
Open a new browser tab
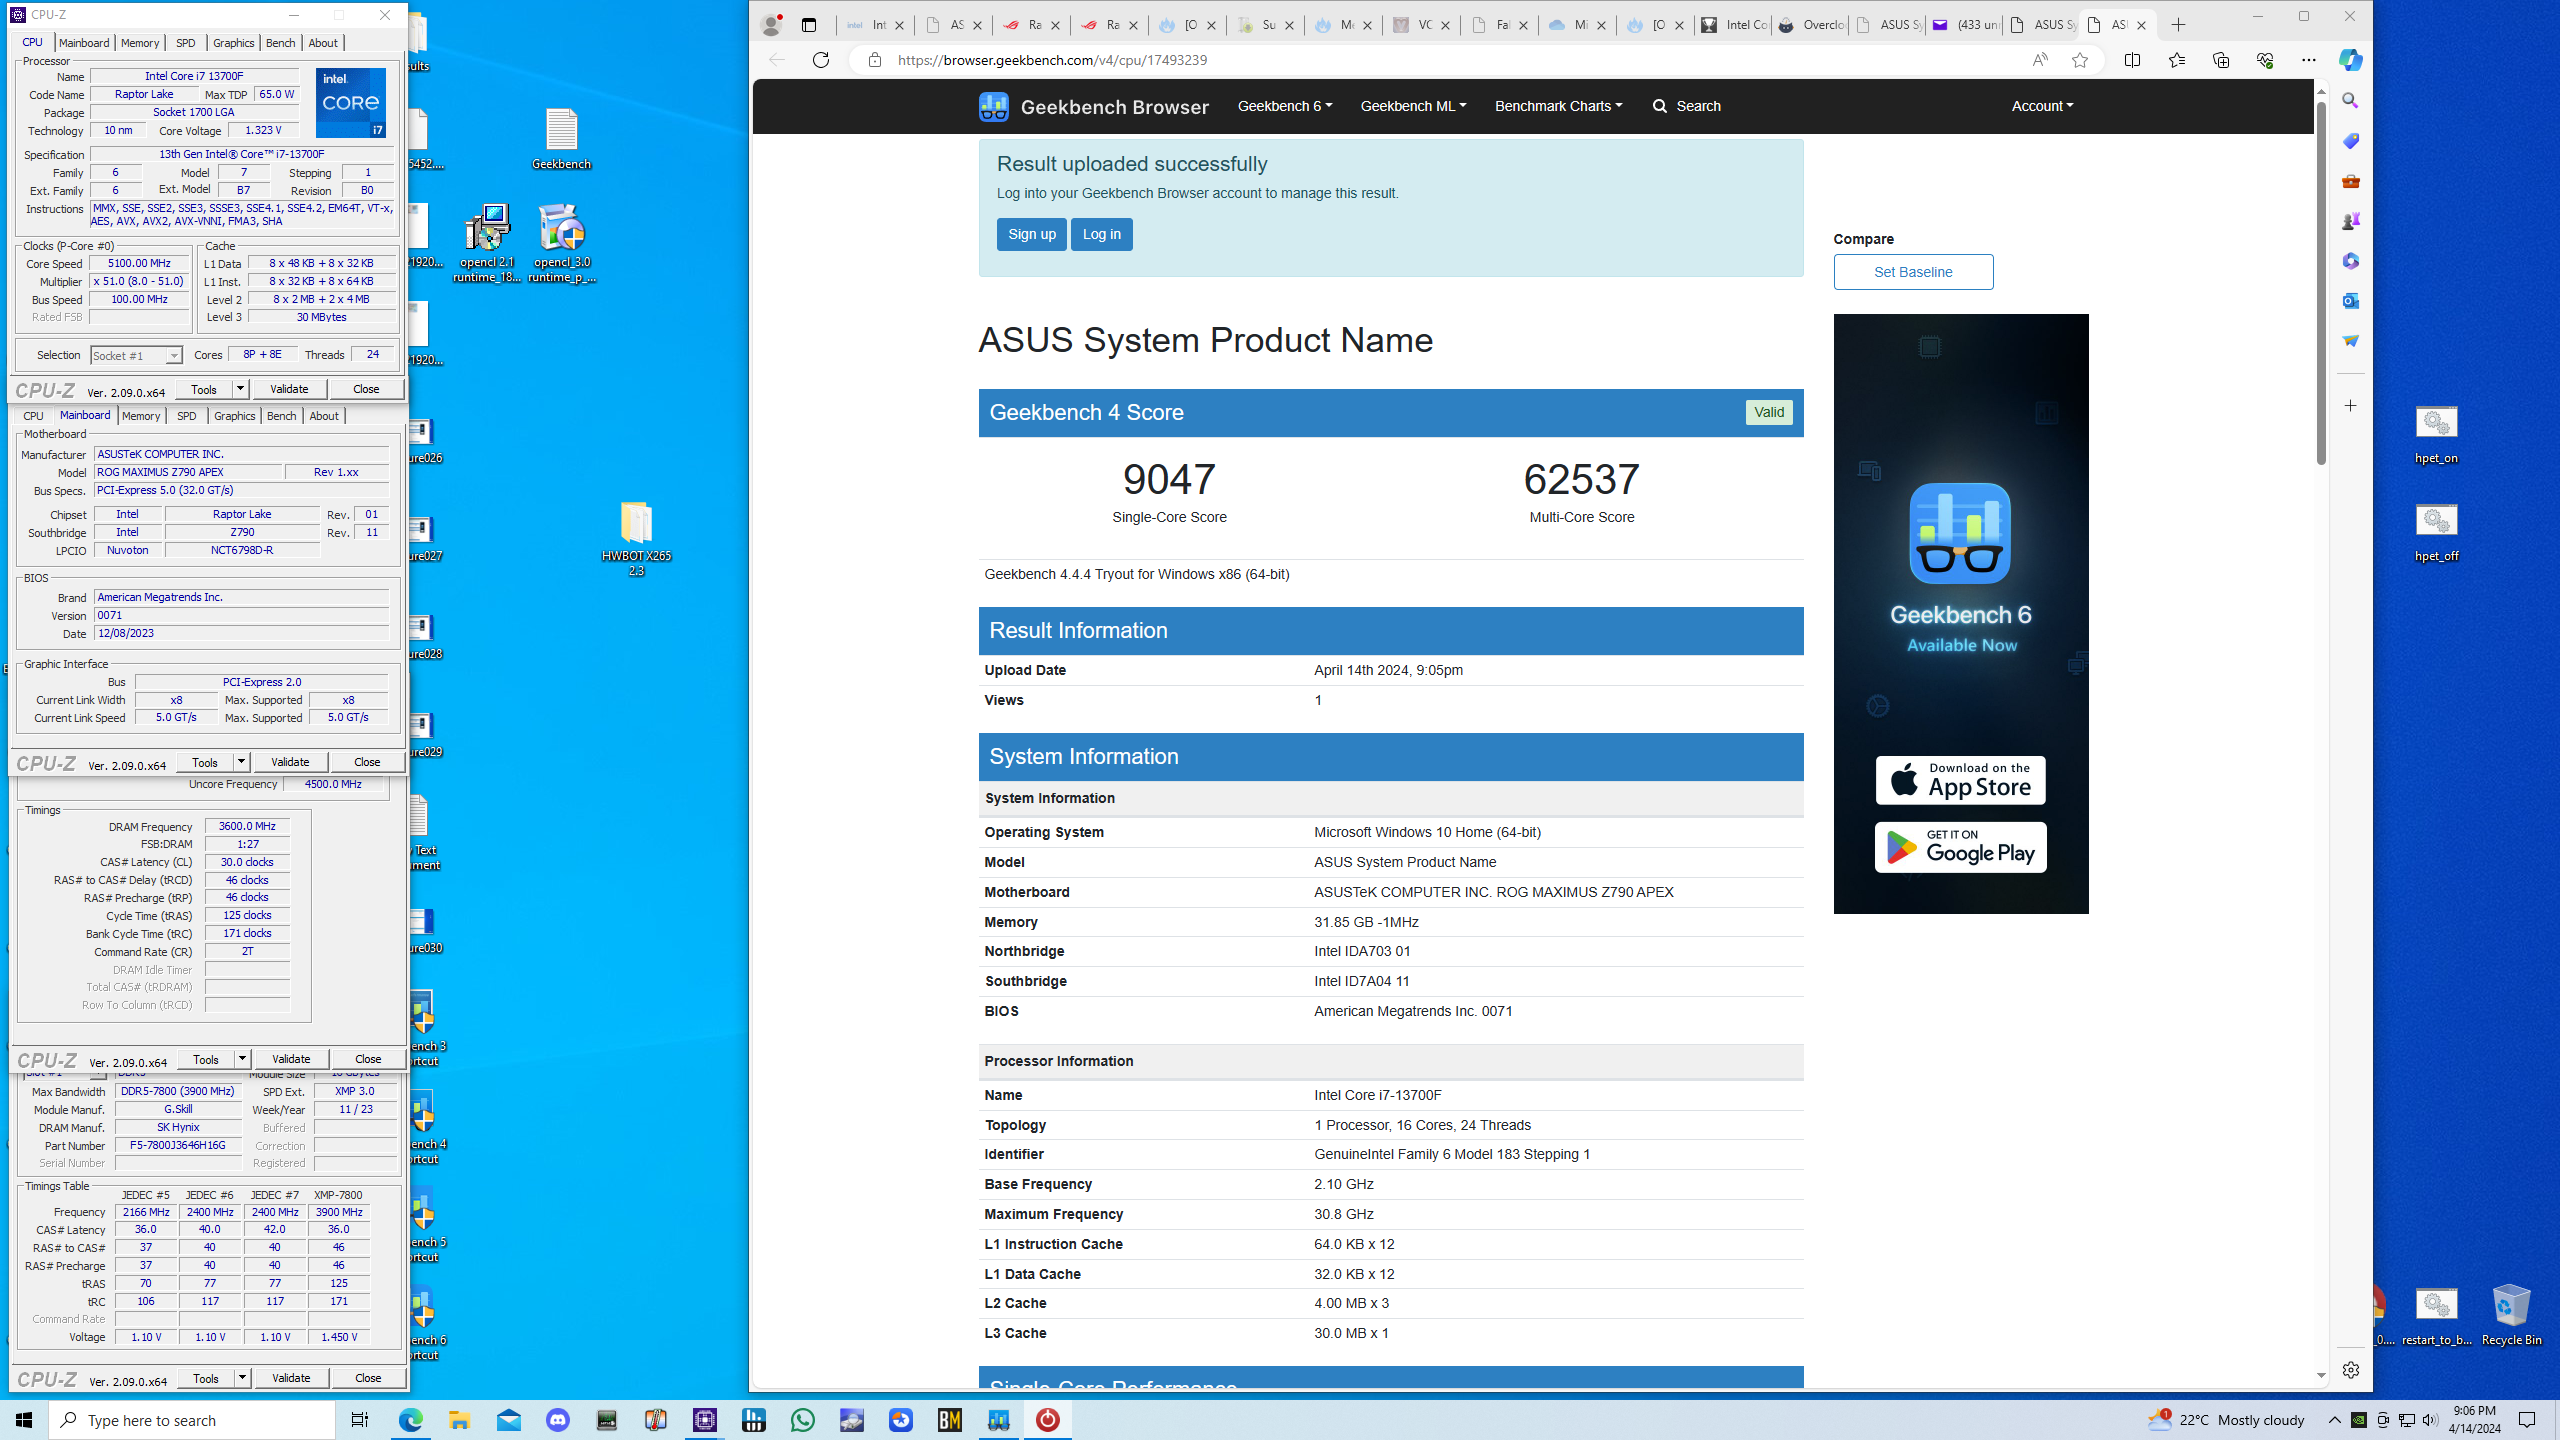tap(2178, 25)
